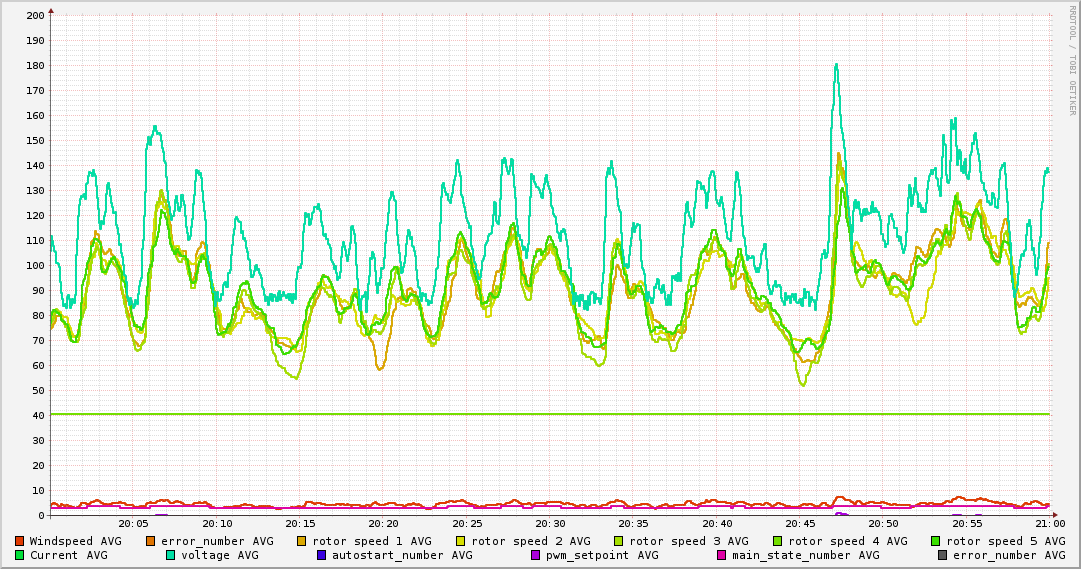Viewport: 1081px width, 569px height.
Task: Select the rotor speed 2 AVG label
Action: tap(530, 541)
